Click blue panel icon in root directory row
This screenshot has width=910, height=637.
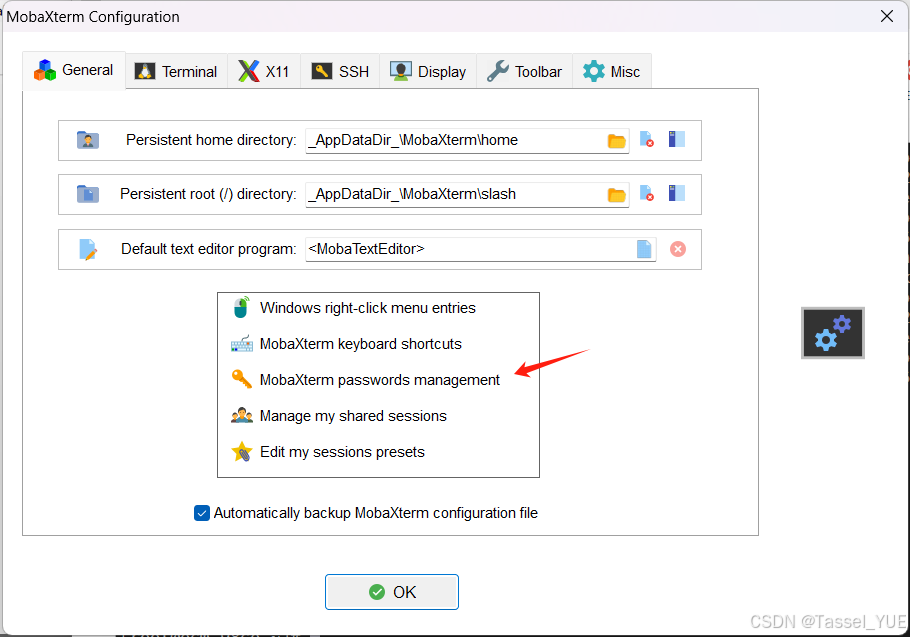click(x=677, y=193)
